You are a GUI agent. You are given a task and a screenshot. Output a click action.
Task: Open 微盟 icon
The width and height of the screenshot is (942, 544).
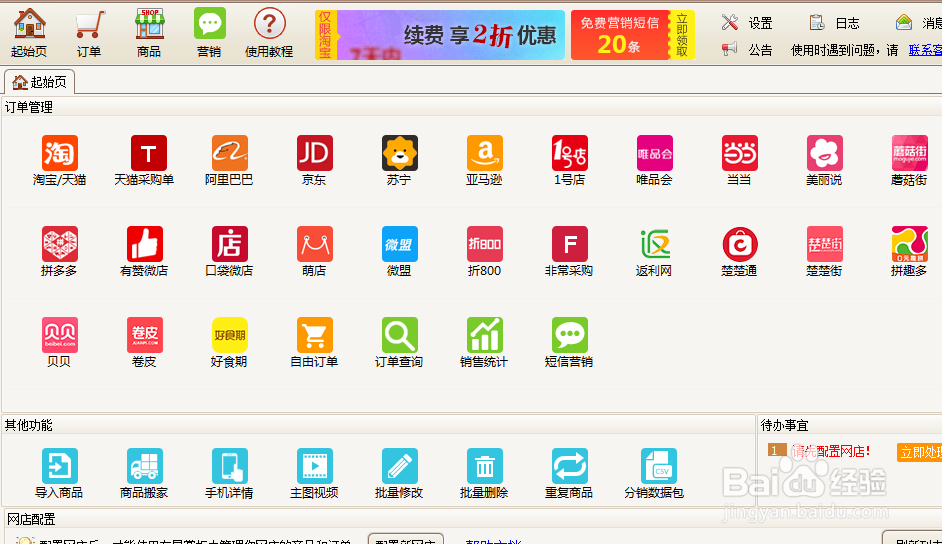pyautogui.click(x=400, y=252)
